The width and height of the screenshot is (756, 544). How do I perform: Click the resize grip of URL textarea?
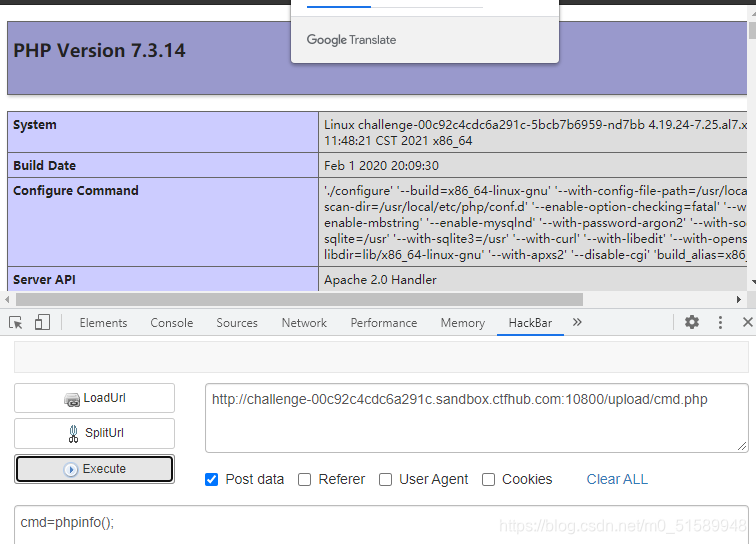(x=742, y=447)
